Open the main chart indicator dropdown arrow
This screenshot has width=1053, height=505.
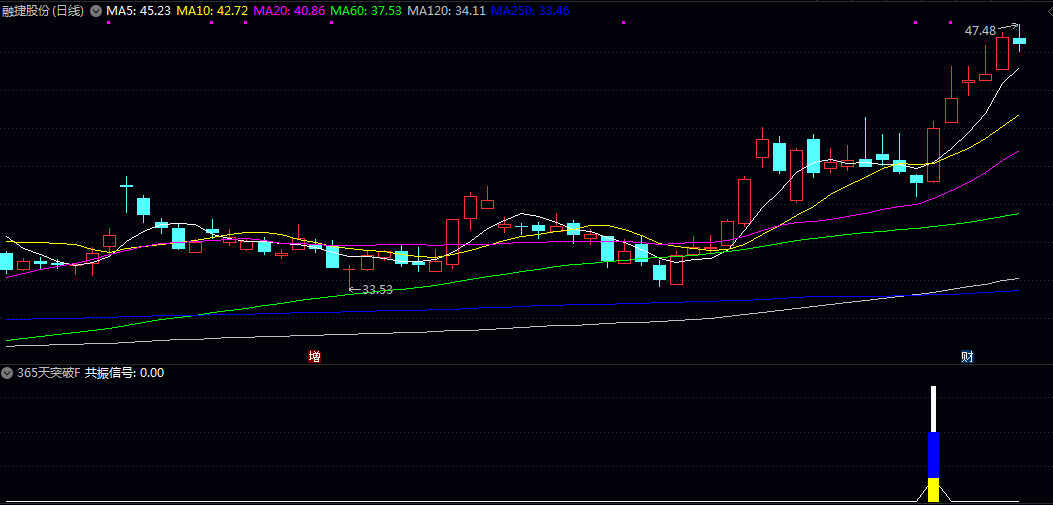coord(96,11)
